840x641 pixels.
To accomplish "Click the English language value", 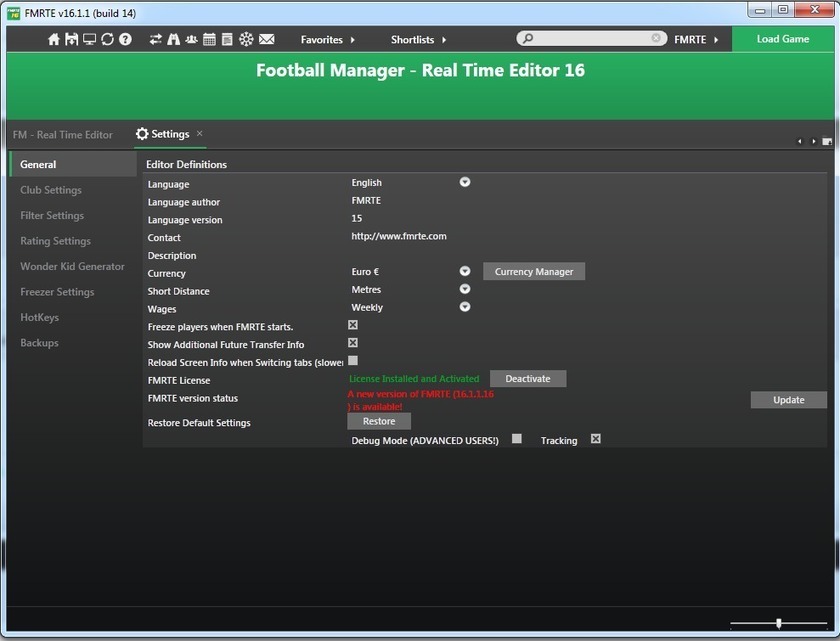I will pos(366,183).
